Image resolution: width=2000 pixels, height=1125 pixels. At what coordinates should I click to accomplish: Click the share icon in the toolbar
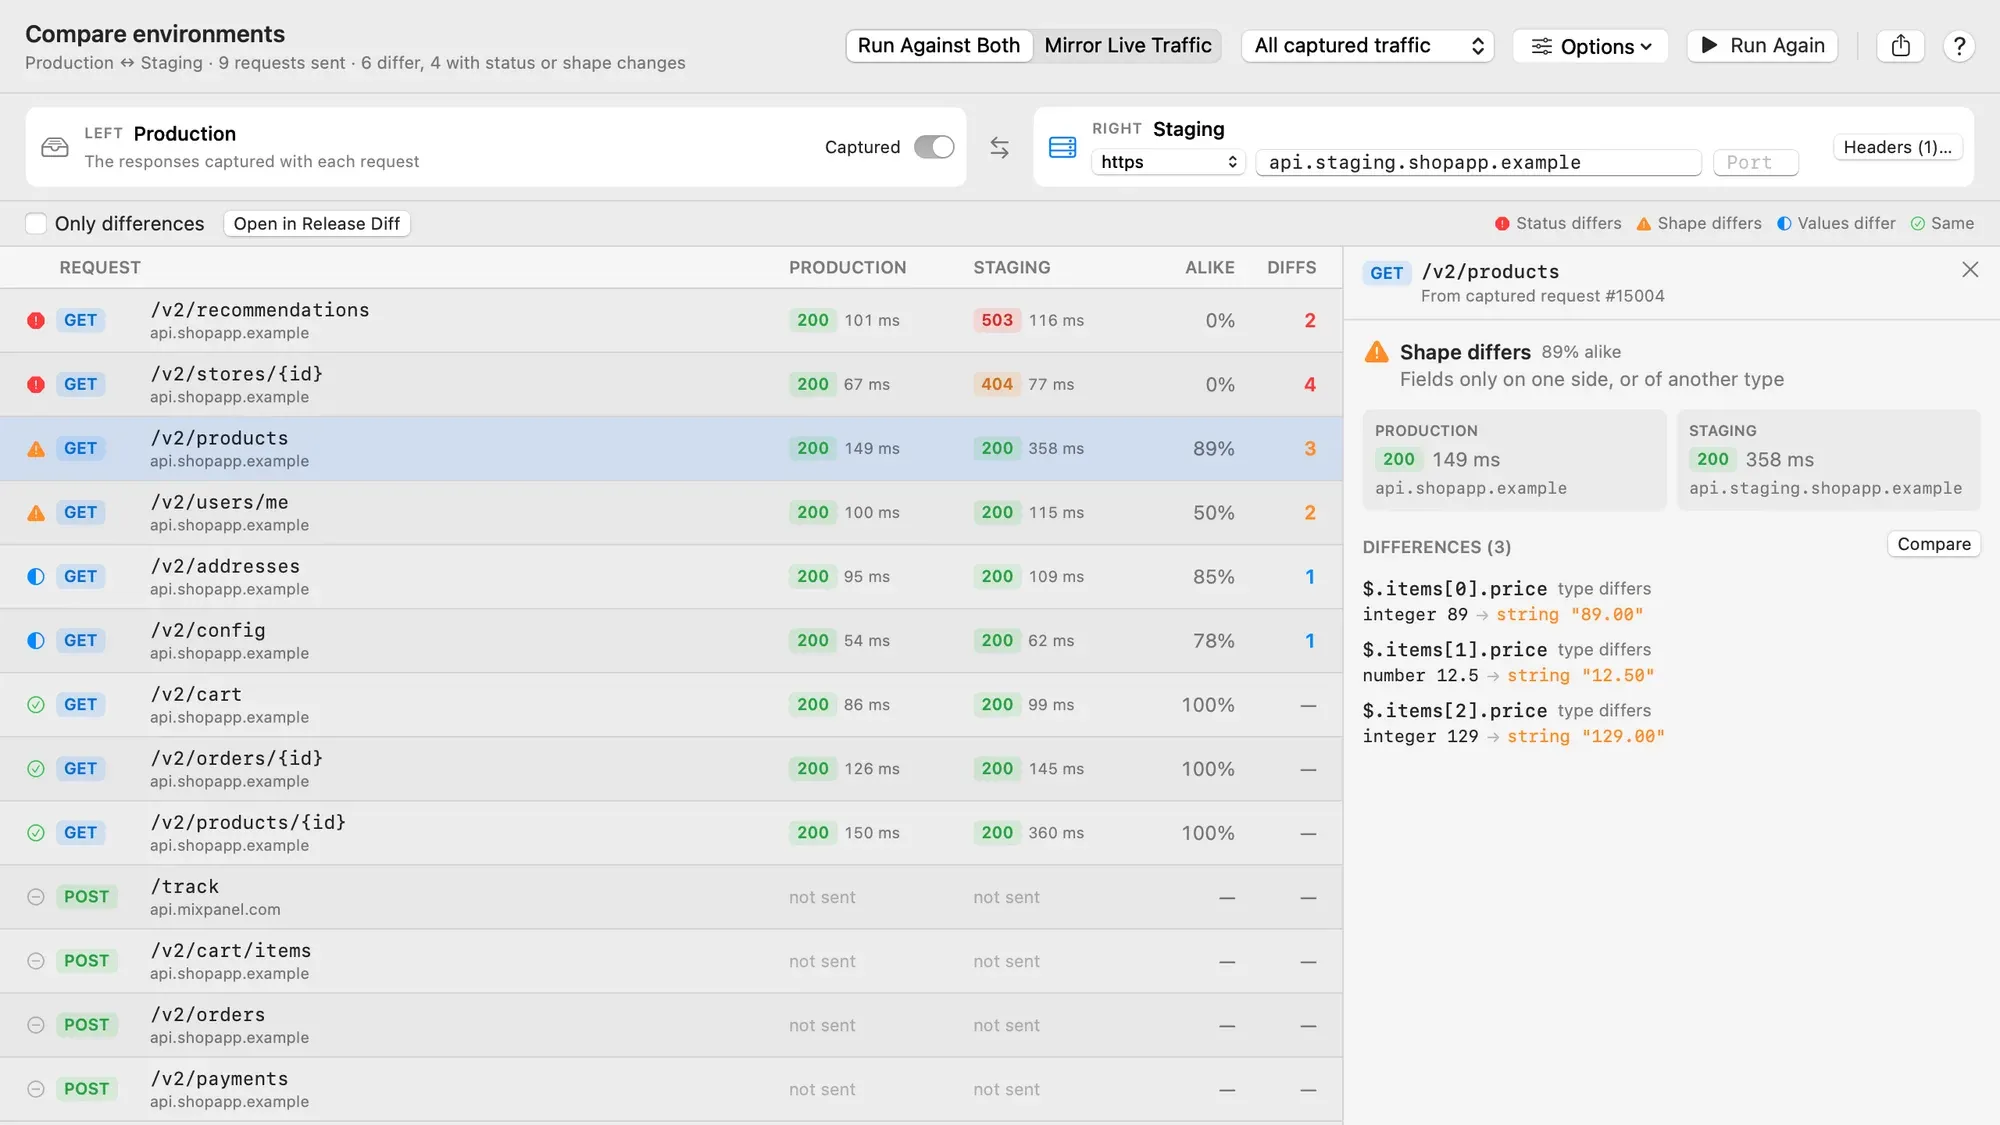(x=1900, y=46)
